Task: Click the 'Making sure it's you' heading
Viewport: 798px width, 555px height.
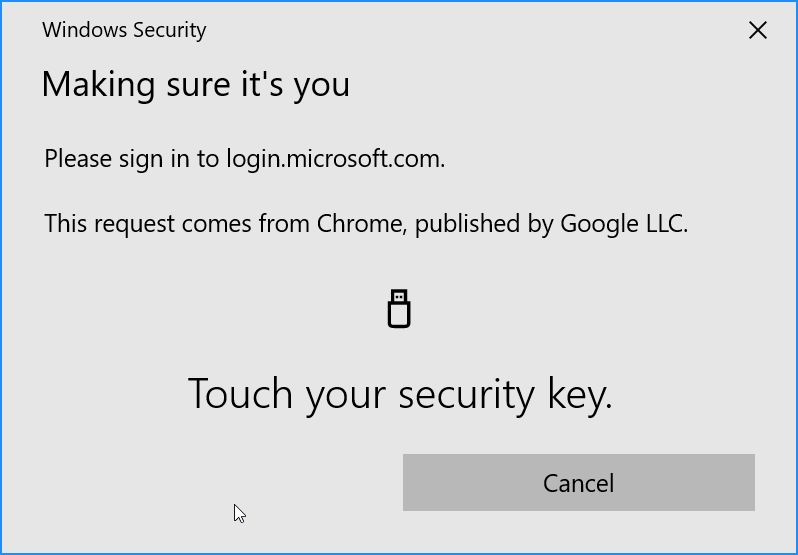Action: click(x=196, y=84)
